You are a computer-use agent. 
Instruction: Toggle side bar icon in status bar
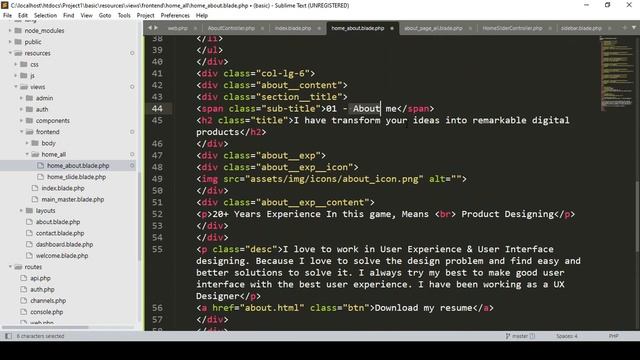(x=8, y=336)
